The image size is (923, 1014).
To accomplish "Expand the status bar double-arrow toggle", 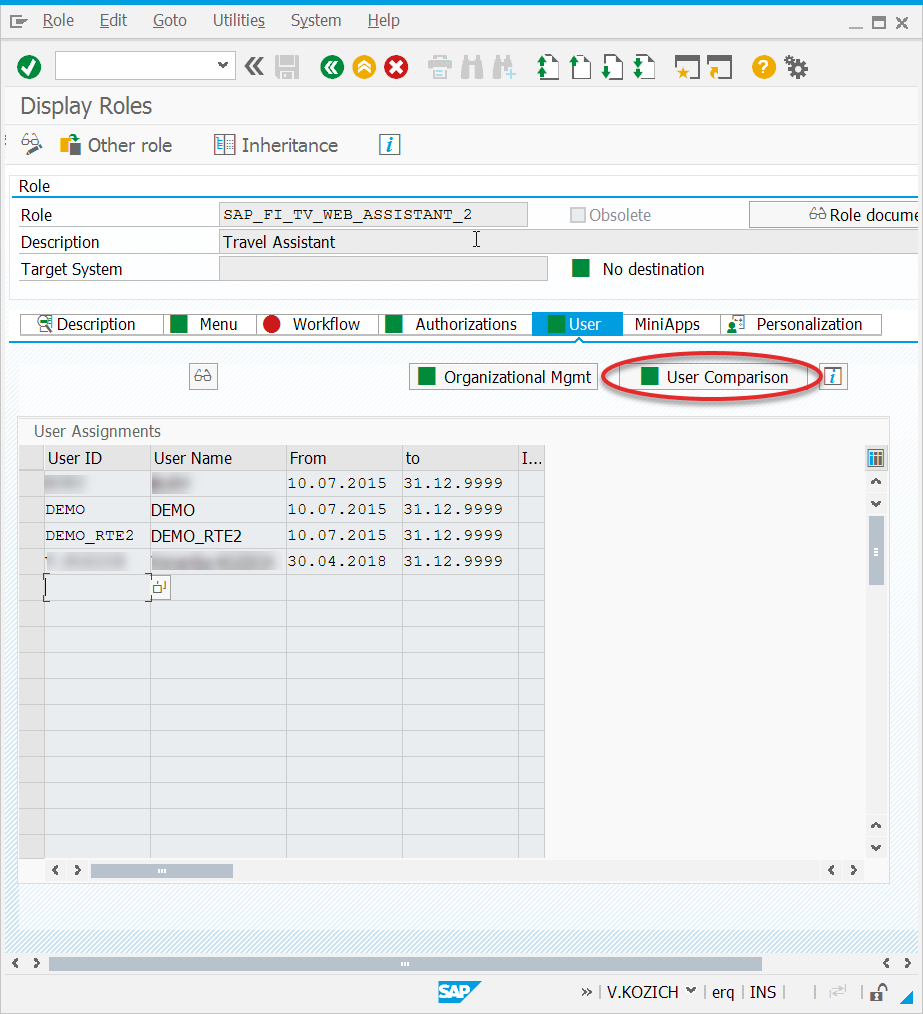I will [x=587, y=992].
